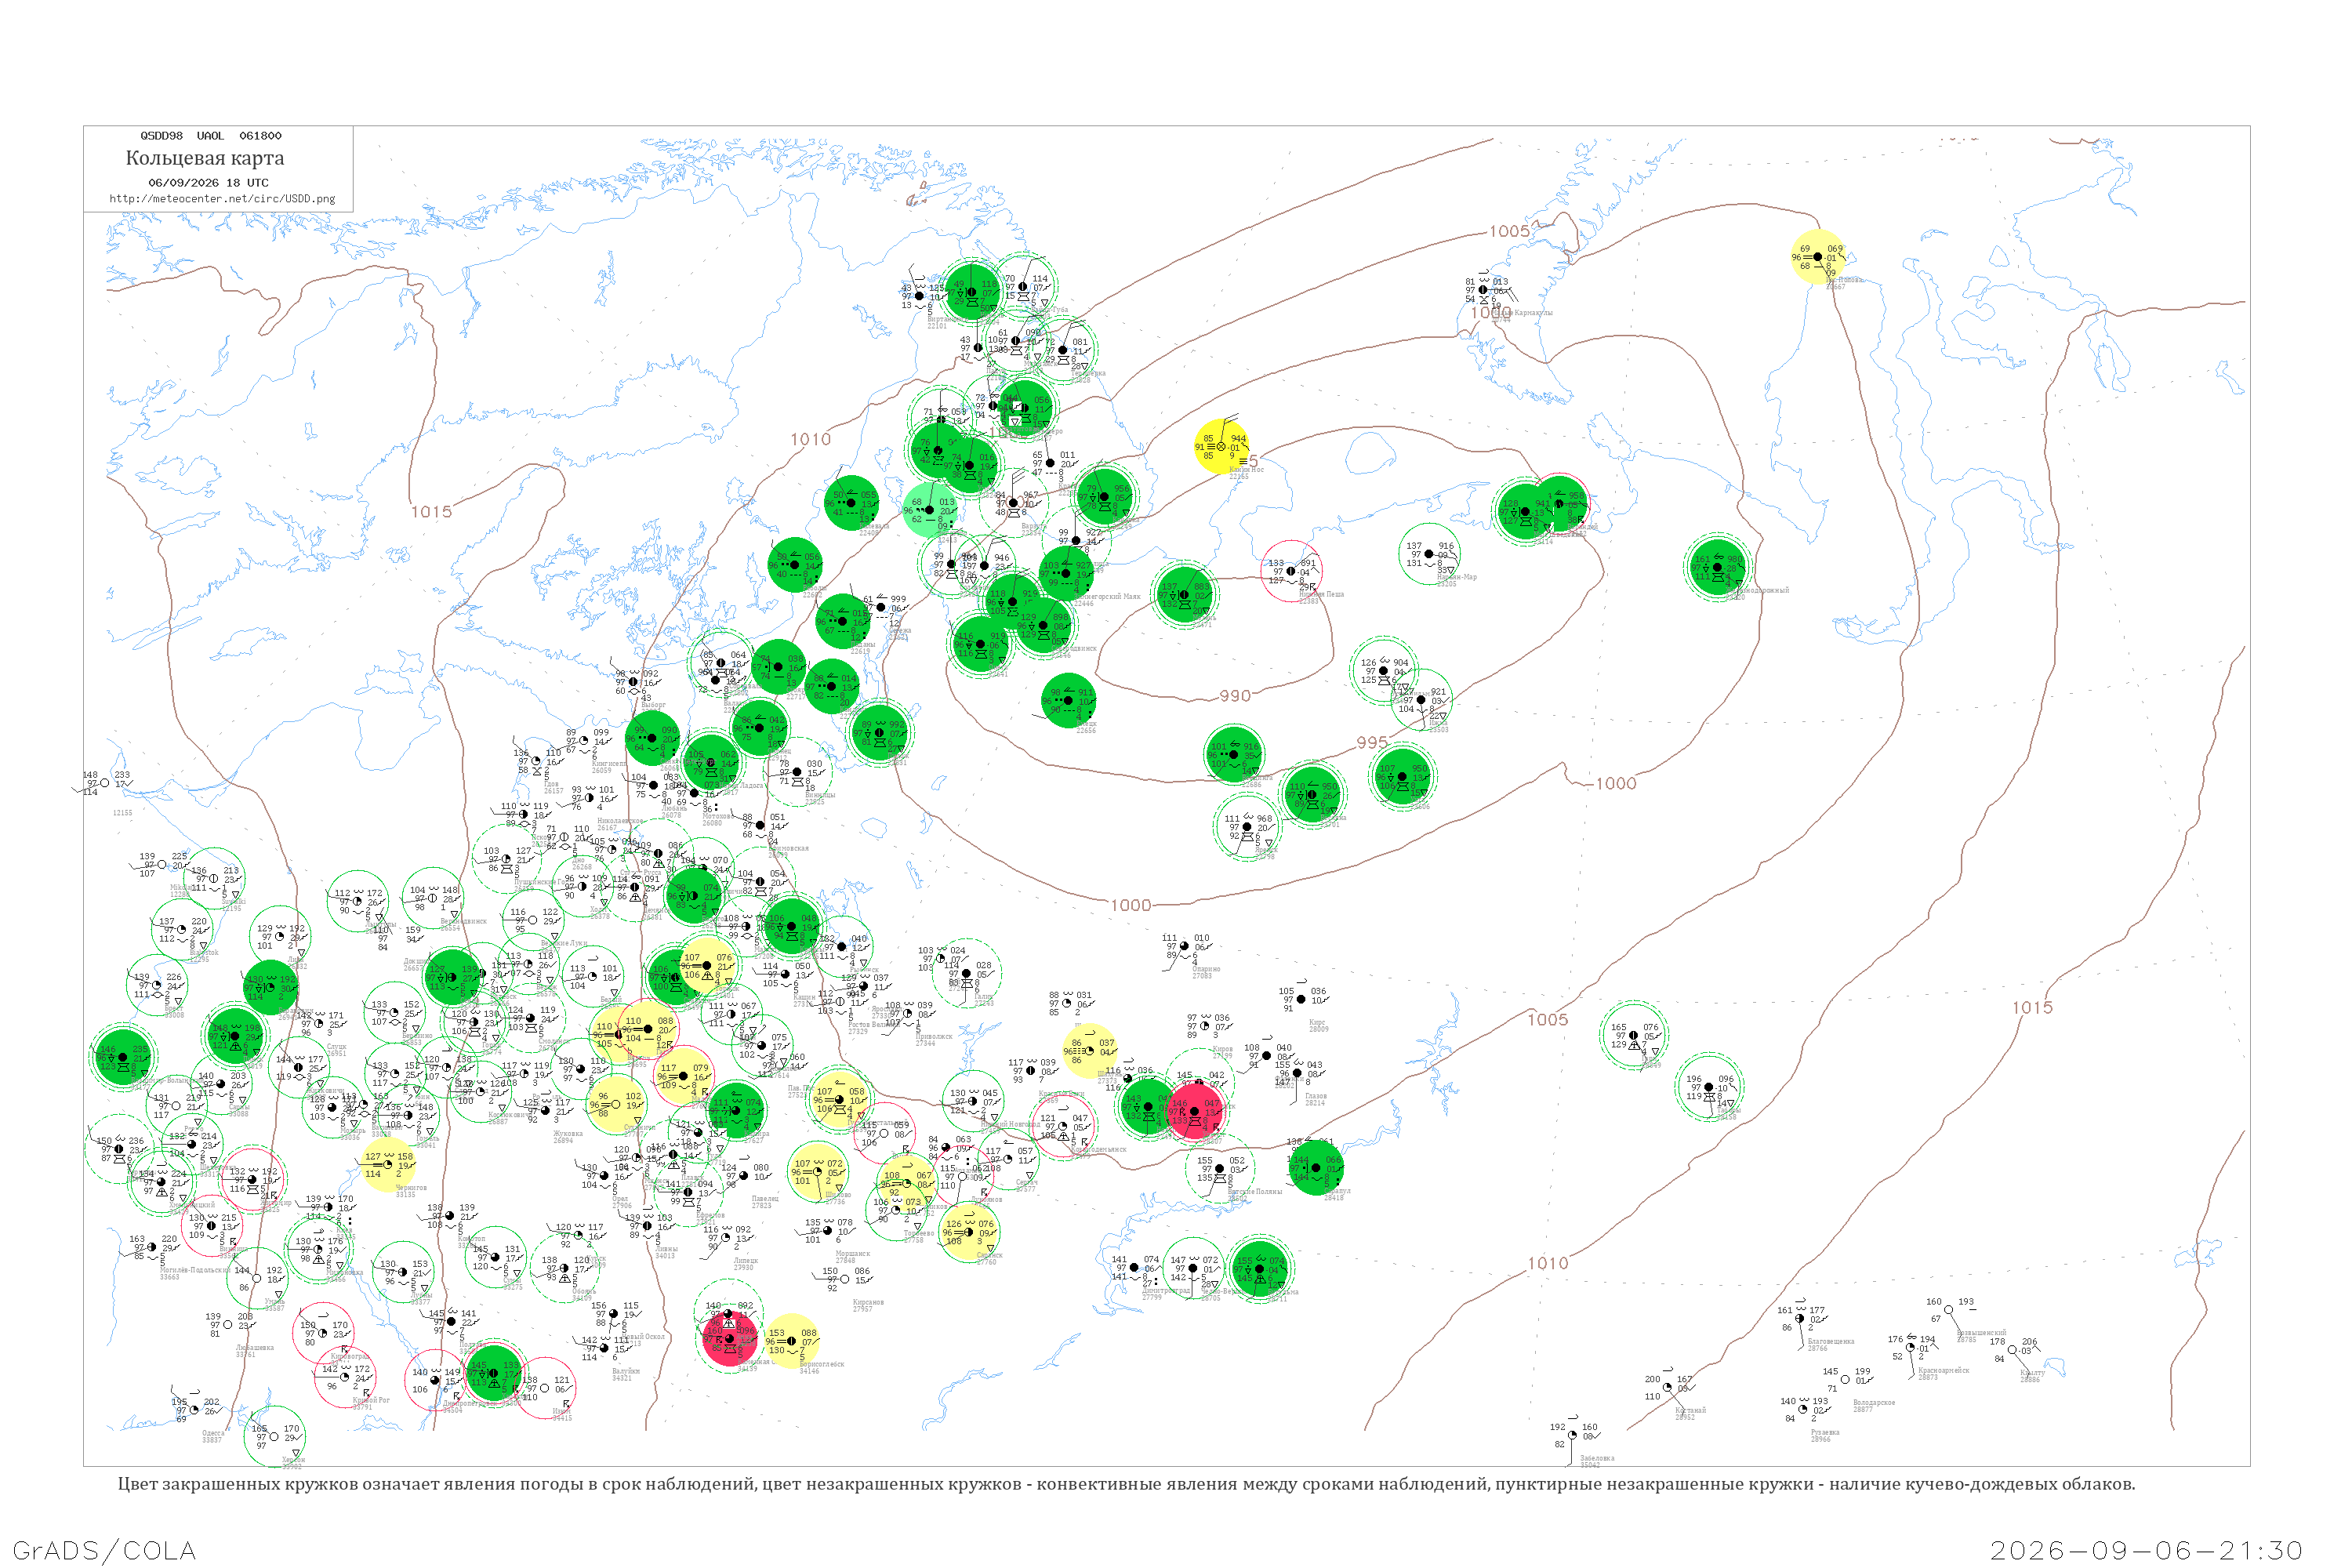Click the yellow station marker labeled 69 069
The image size is (2352, 1568).
click(x=1817, y=257)
